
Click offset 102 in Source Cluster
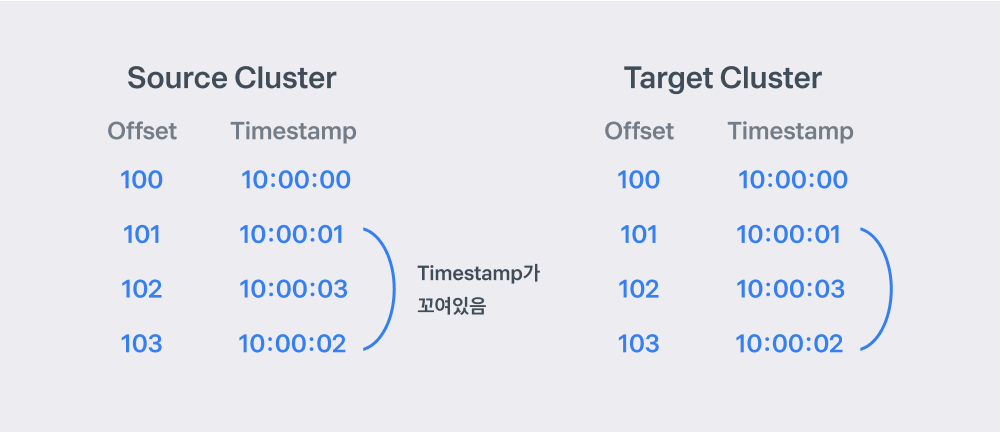(142, 289)
